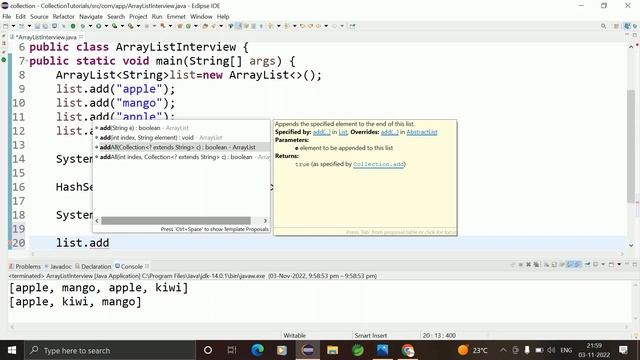640x360 pixels.
Task: Click Remove Launch in the console toolbar
Action: tap(529, 264)
